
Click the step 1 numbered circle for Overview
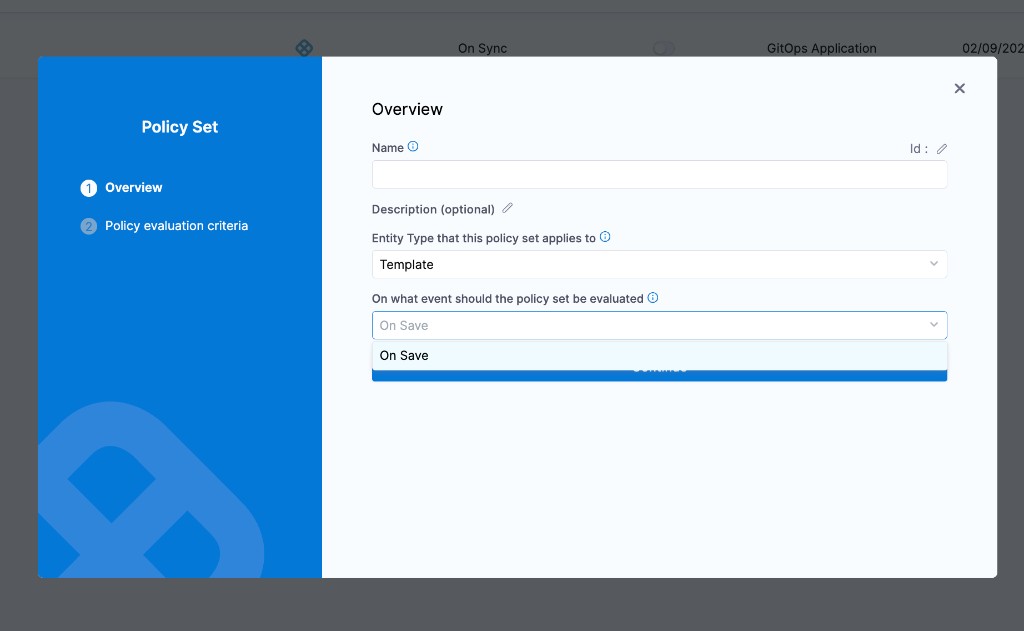[x=88, y=187]
